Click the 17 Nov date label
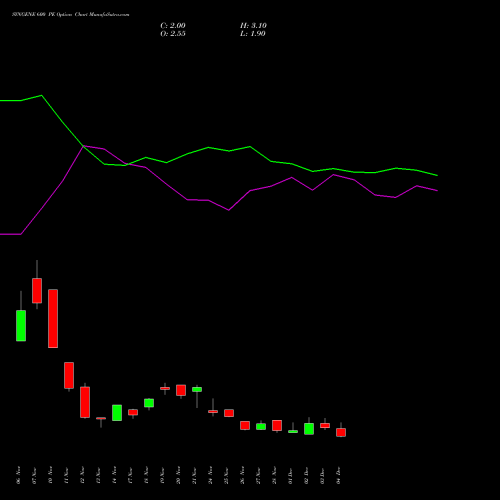This screenshot has width=500, height=500. tap(130, 475)
